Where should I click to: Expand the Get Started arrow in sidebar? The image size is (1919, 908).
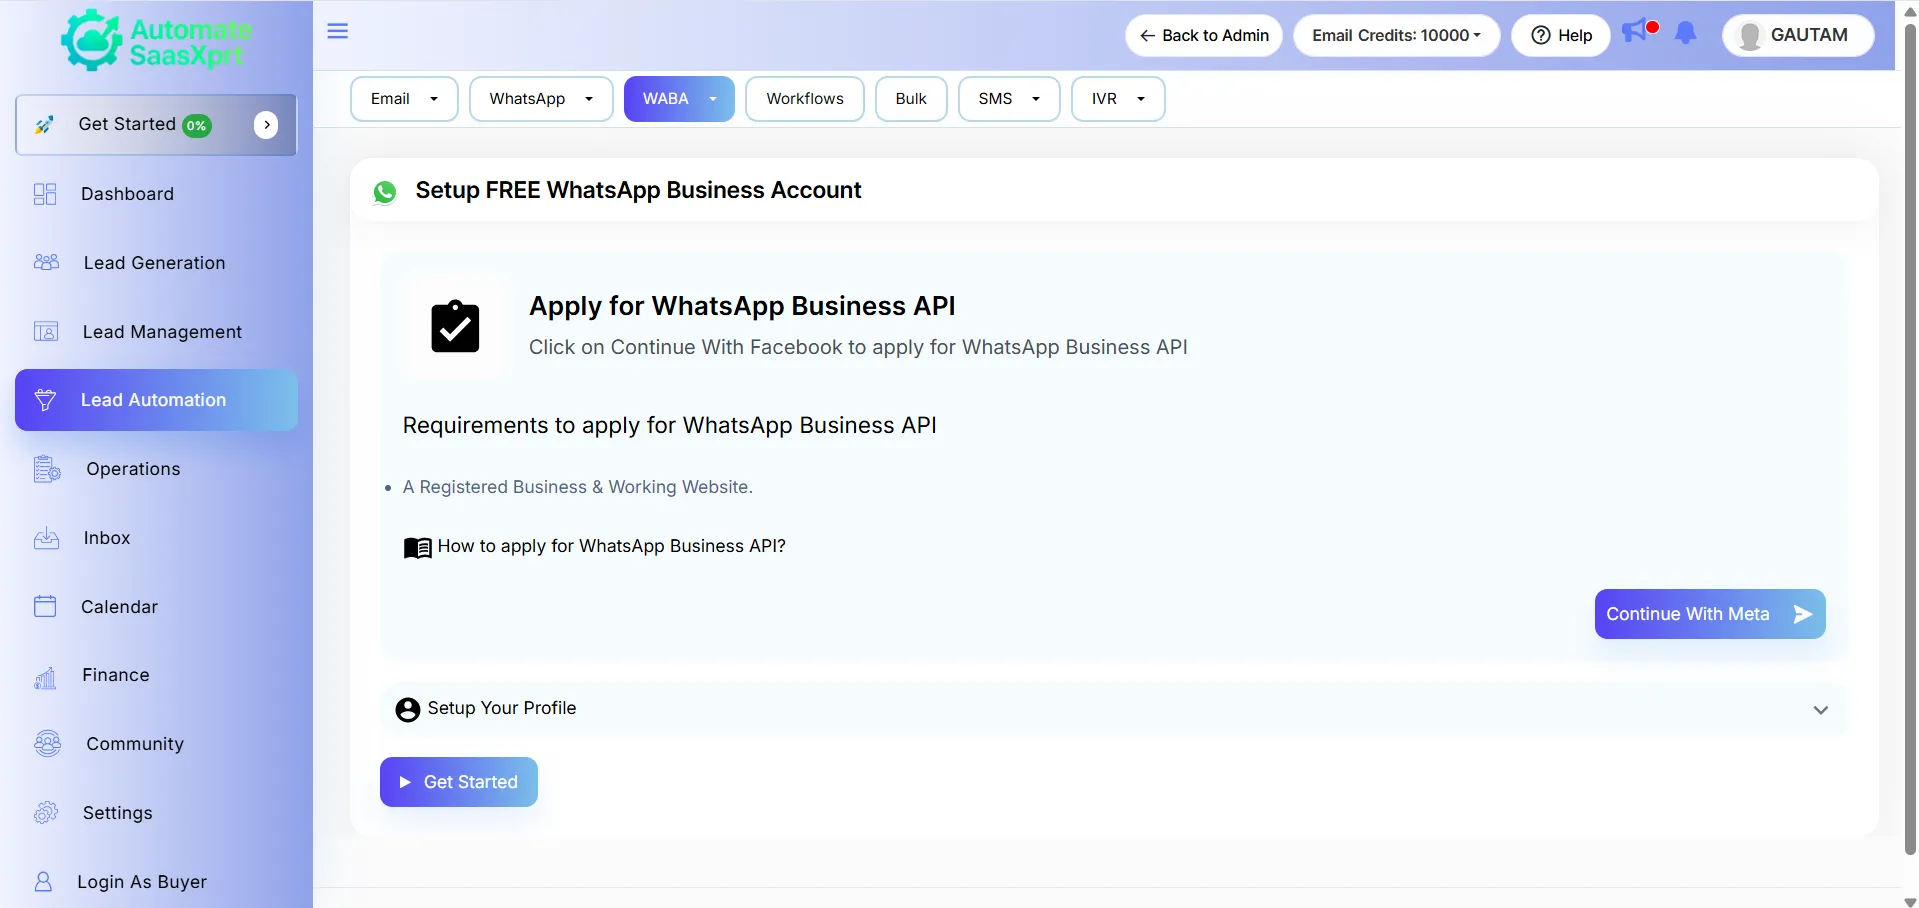tap(266, 125)
